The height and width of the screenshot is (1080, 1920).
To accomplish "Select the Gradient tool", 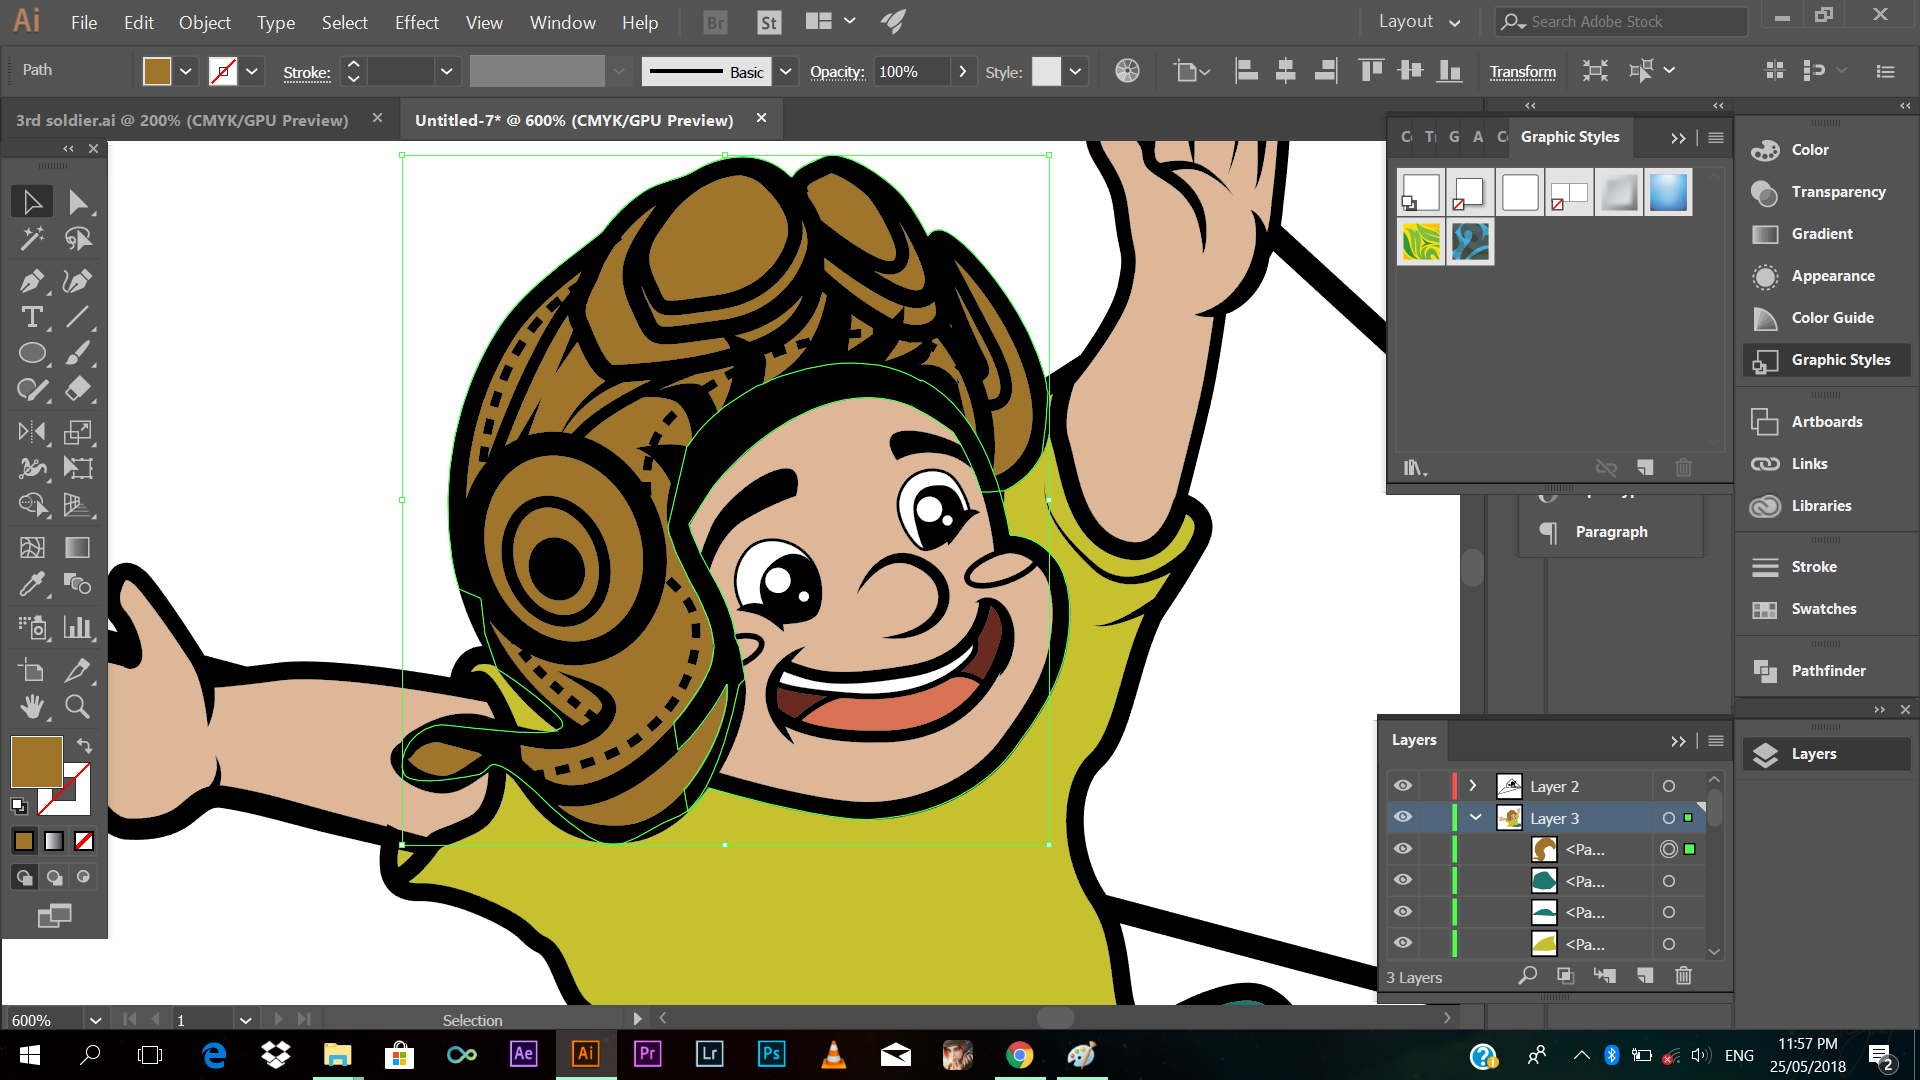I will click(78, 547).
